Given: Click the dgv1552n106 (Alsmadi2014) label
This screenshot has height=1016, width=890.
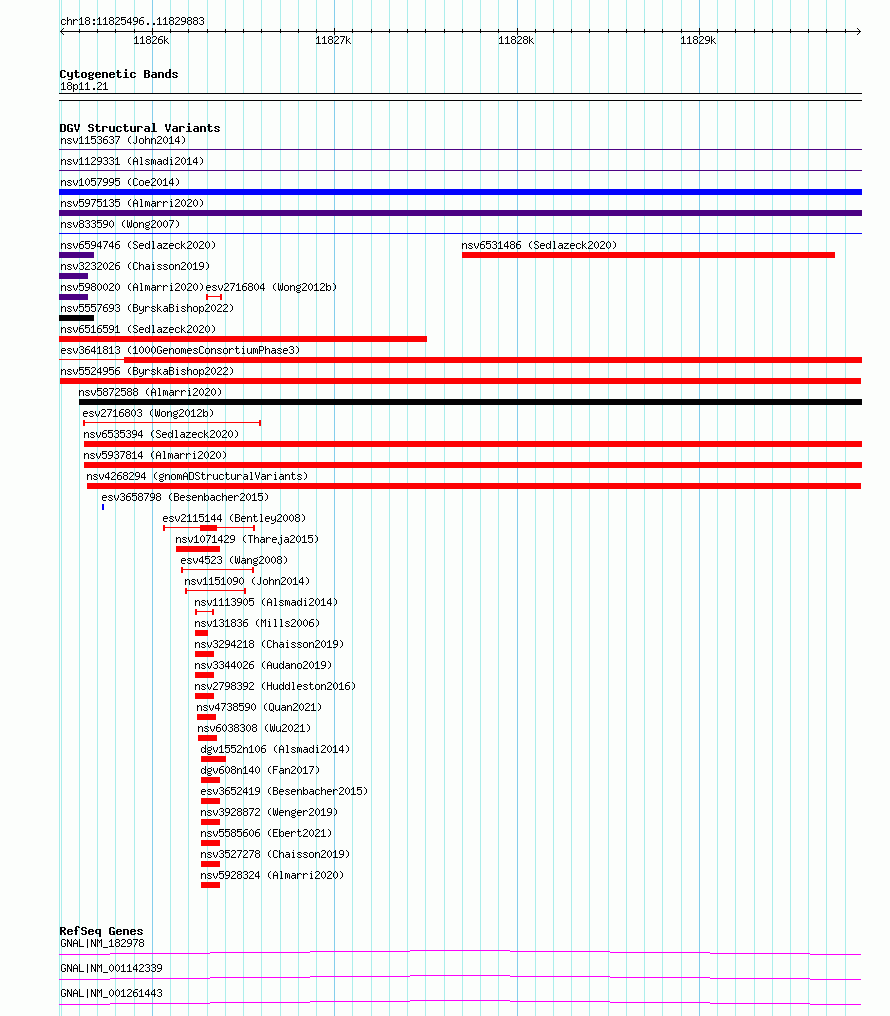Looking at the screenshot, I should 275,749.
